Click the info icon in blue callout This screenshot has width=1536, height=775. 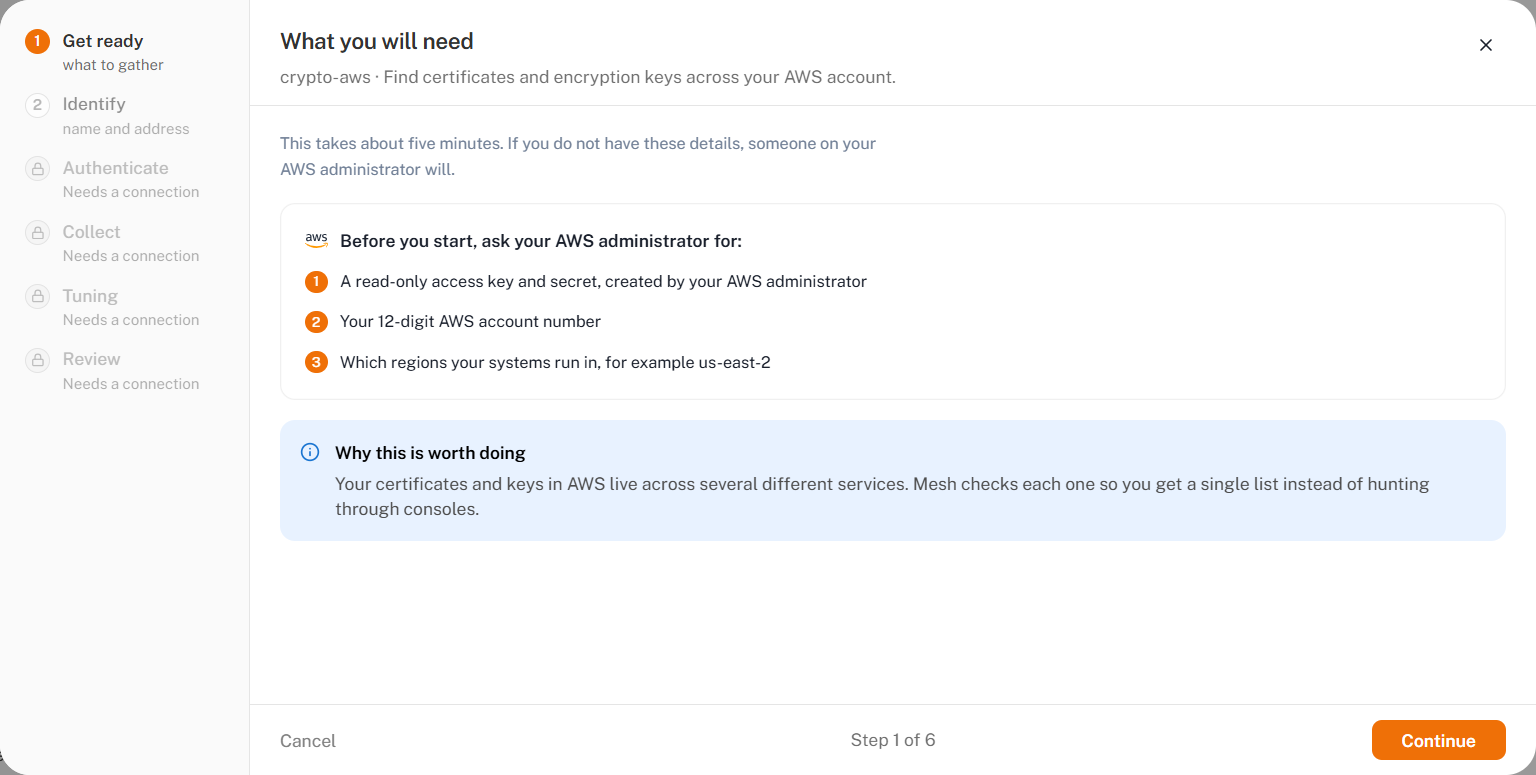tap(310, 452)
